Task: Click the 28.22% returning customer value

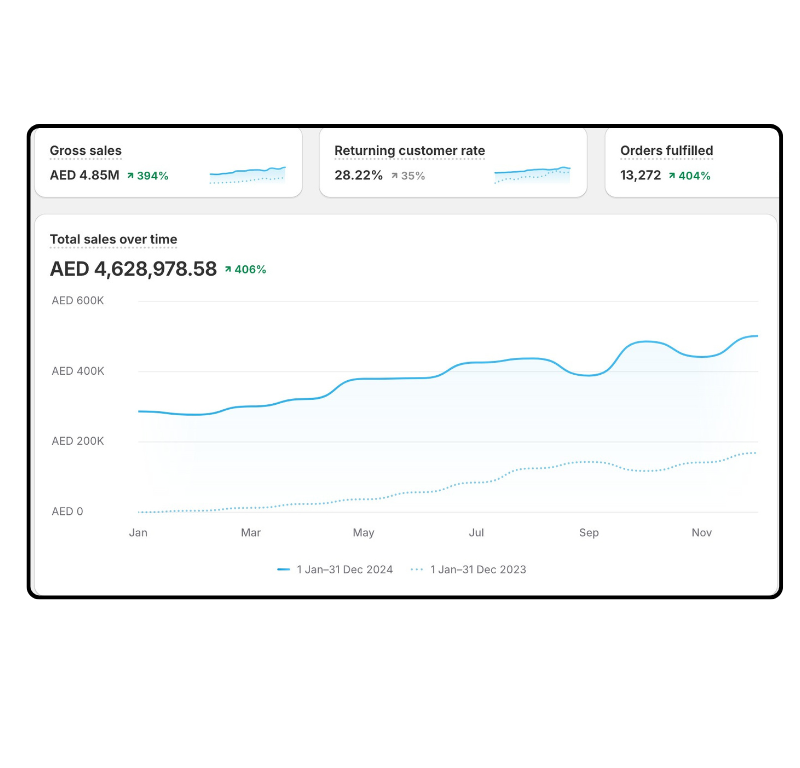Action: coord(358,176)
